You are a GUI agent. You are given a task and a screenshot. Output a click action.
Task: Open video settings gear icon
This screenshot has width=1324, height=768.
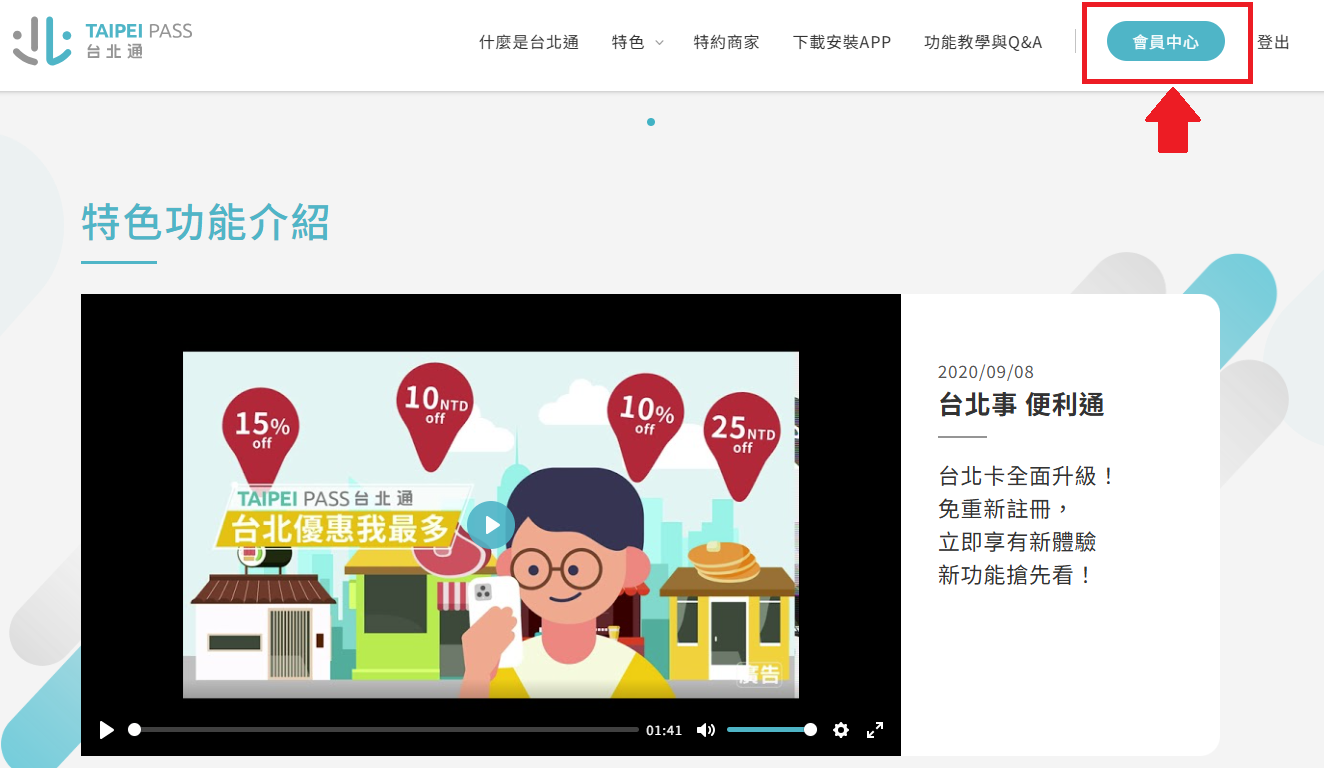click(x=841, y=730)
